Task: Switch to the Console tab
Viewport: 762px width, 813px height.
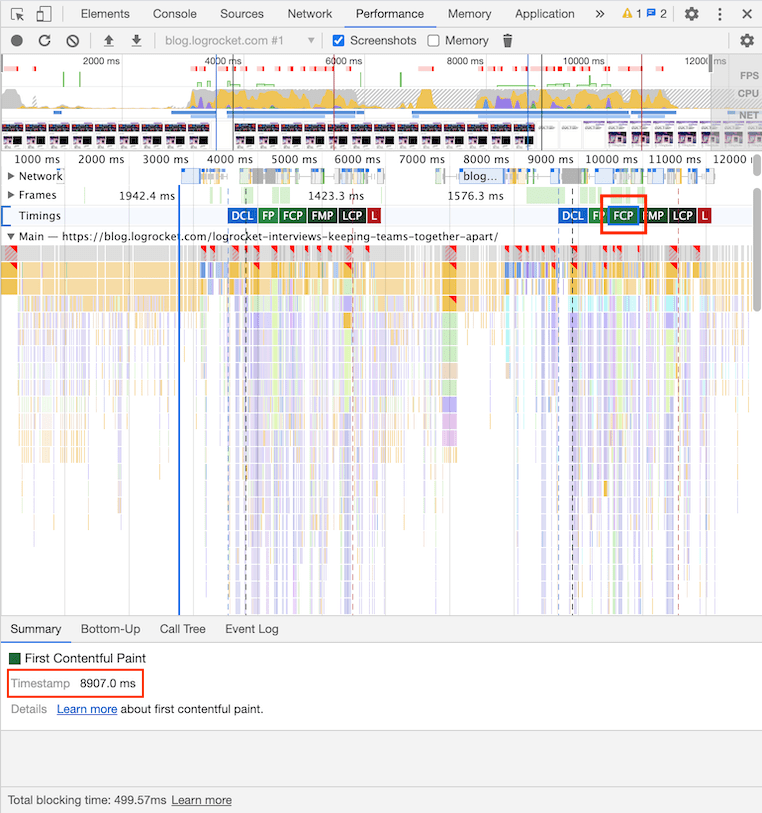Action: point(175,14)
